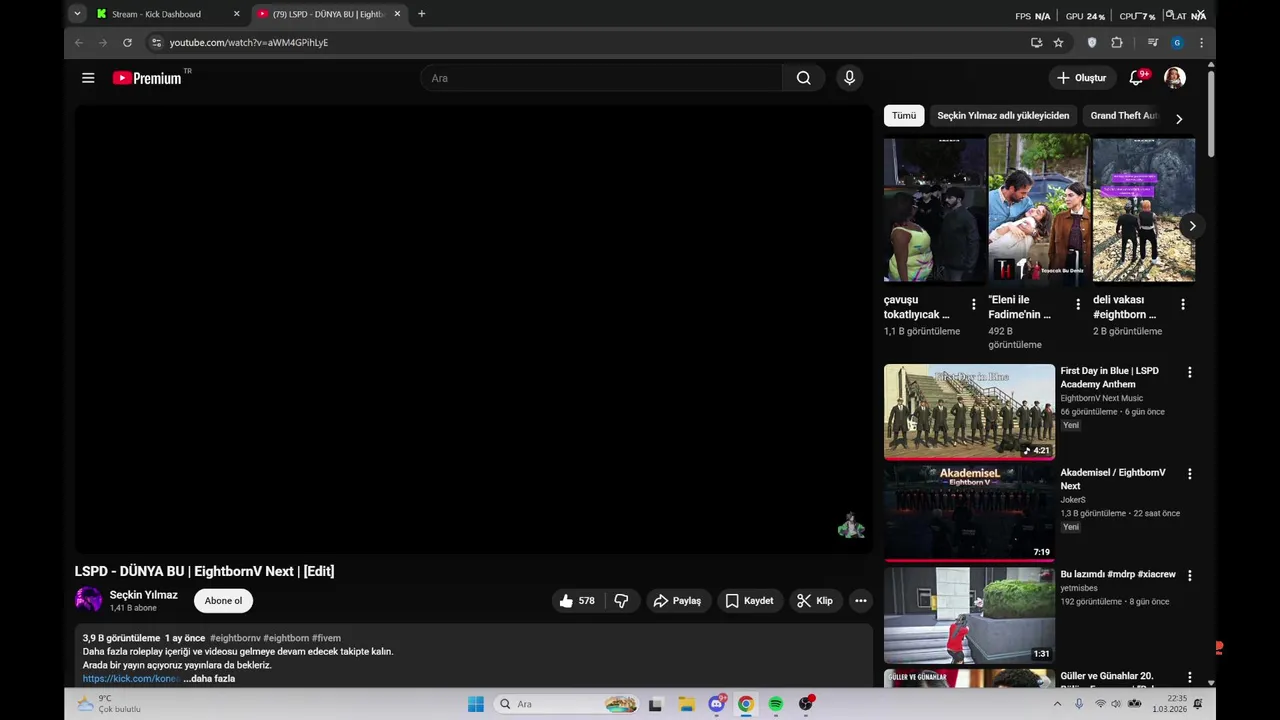Open more actions ellipsis under video
The image size is (1280, 720).
(x=860, y=601)
